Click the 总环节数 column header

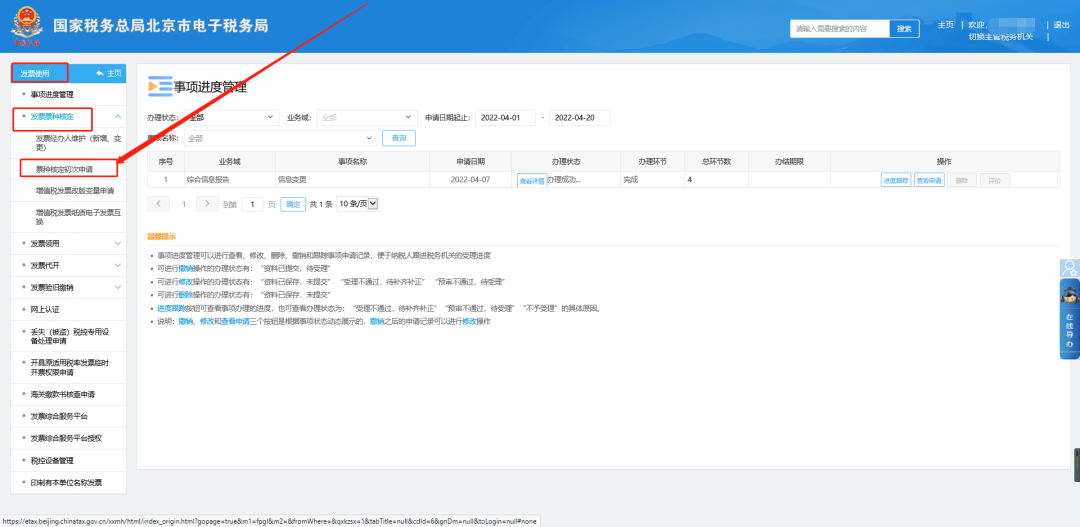click(x=716, y=161)
